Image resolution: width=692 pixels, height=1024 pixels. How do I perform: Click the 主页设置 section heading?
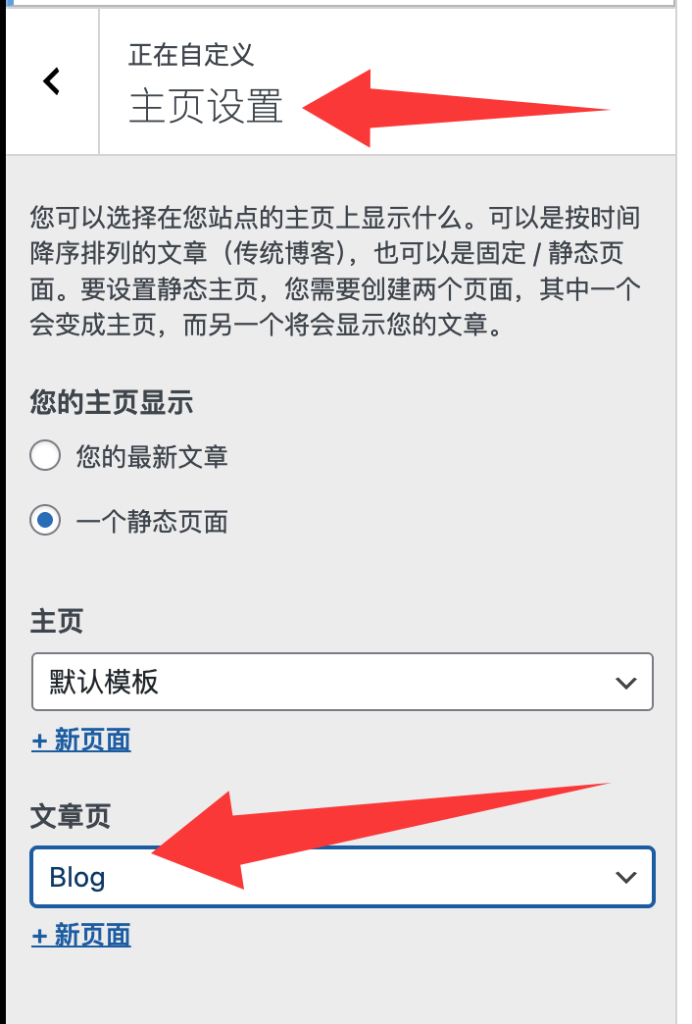[x=206, y=106]
